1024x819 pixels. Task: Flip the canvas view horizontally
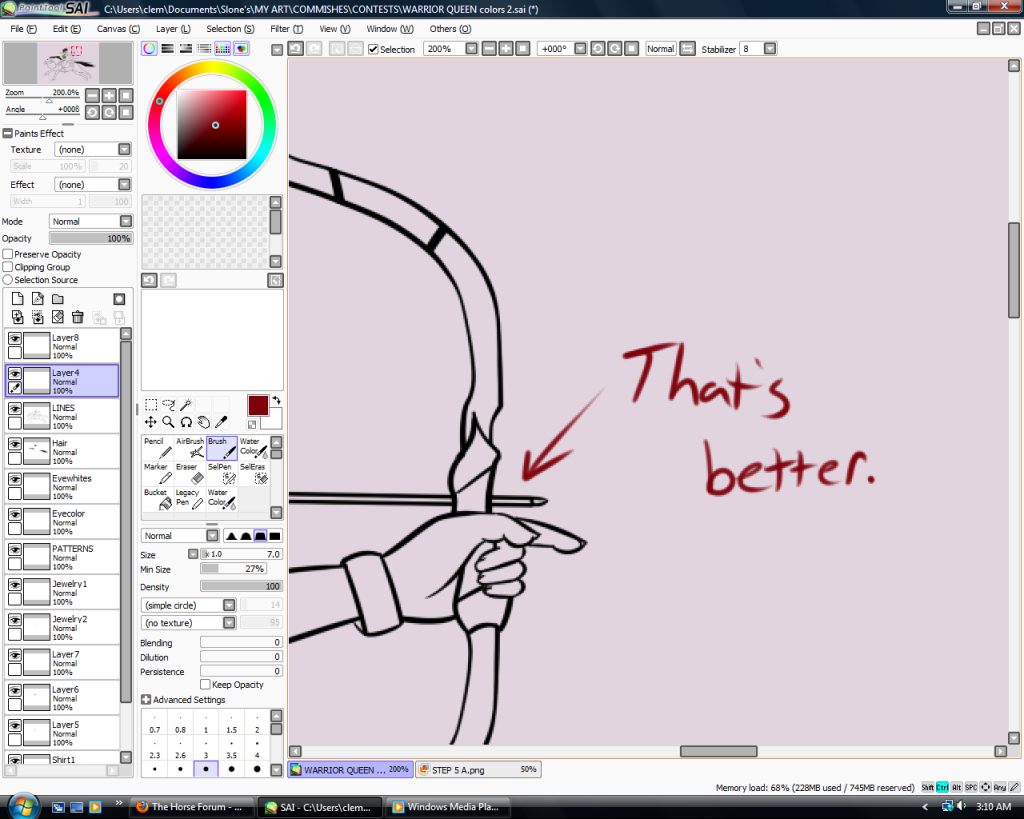(688, 49)
